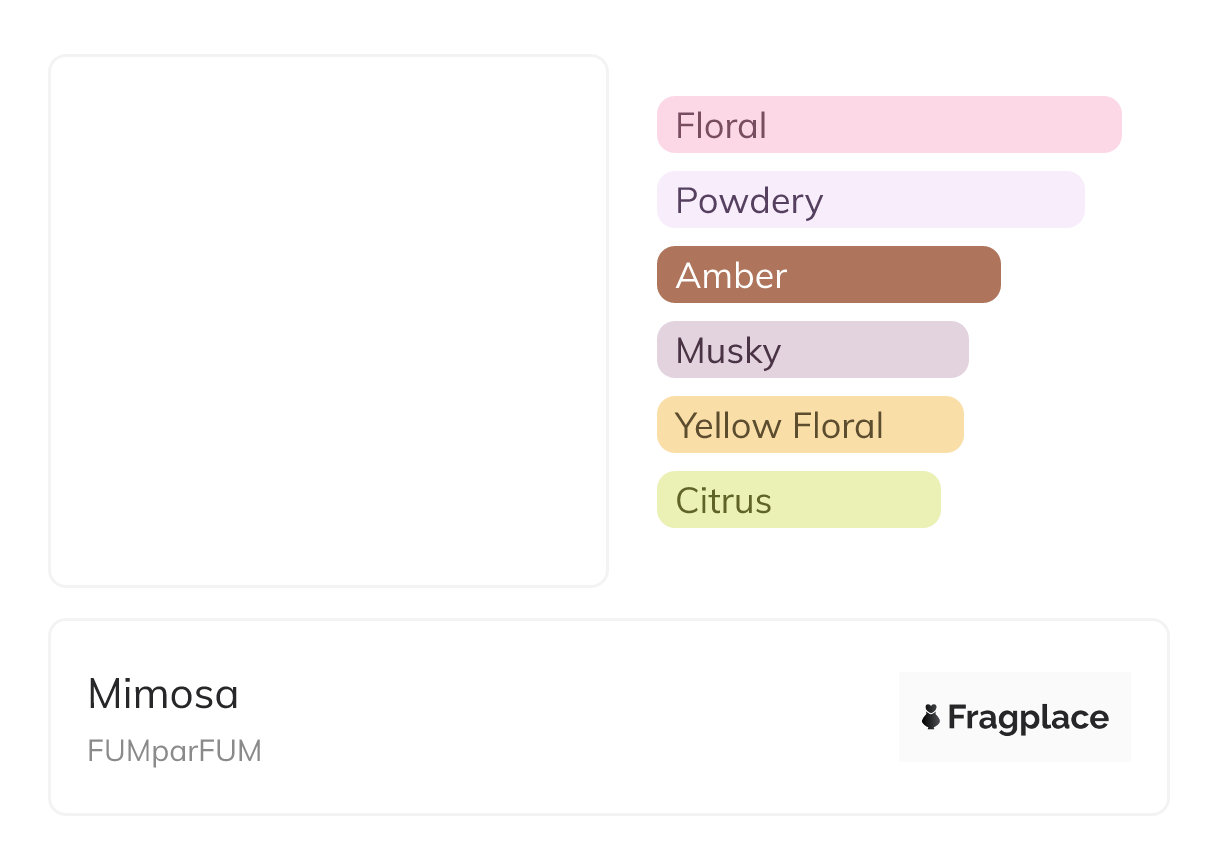Image resolution: width=1218 pixels, height=864 pixels.
Task: Click the words Yellow Floral
Action: [779, 426]
